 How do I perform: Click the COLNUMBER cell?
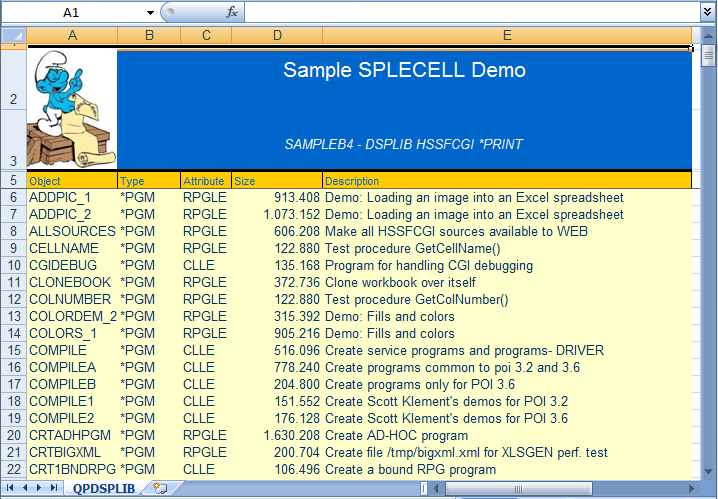pos(70,299)
